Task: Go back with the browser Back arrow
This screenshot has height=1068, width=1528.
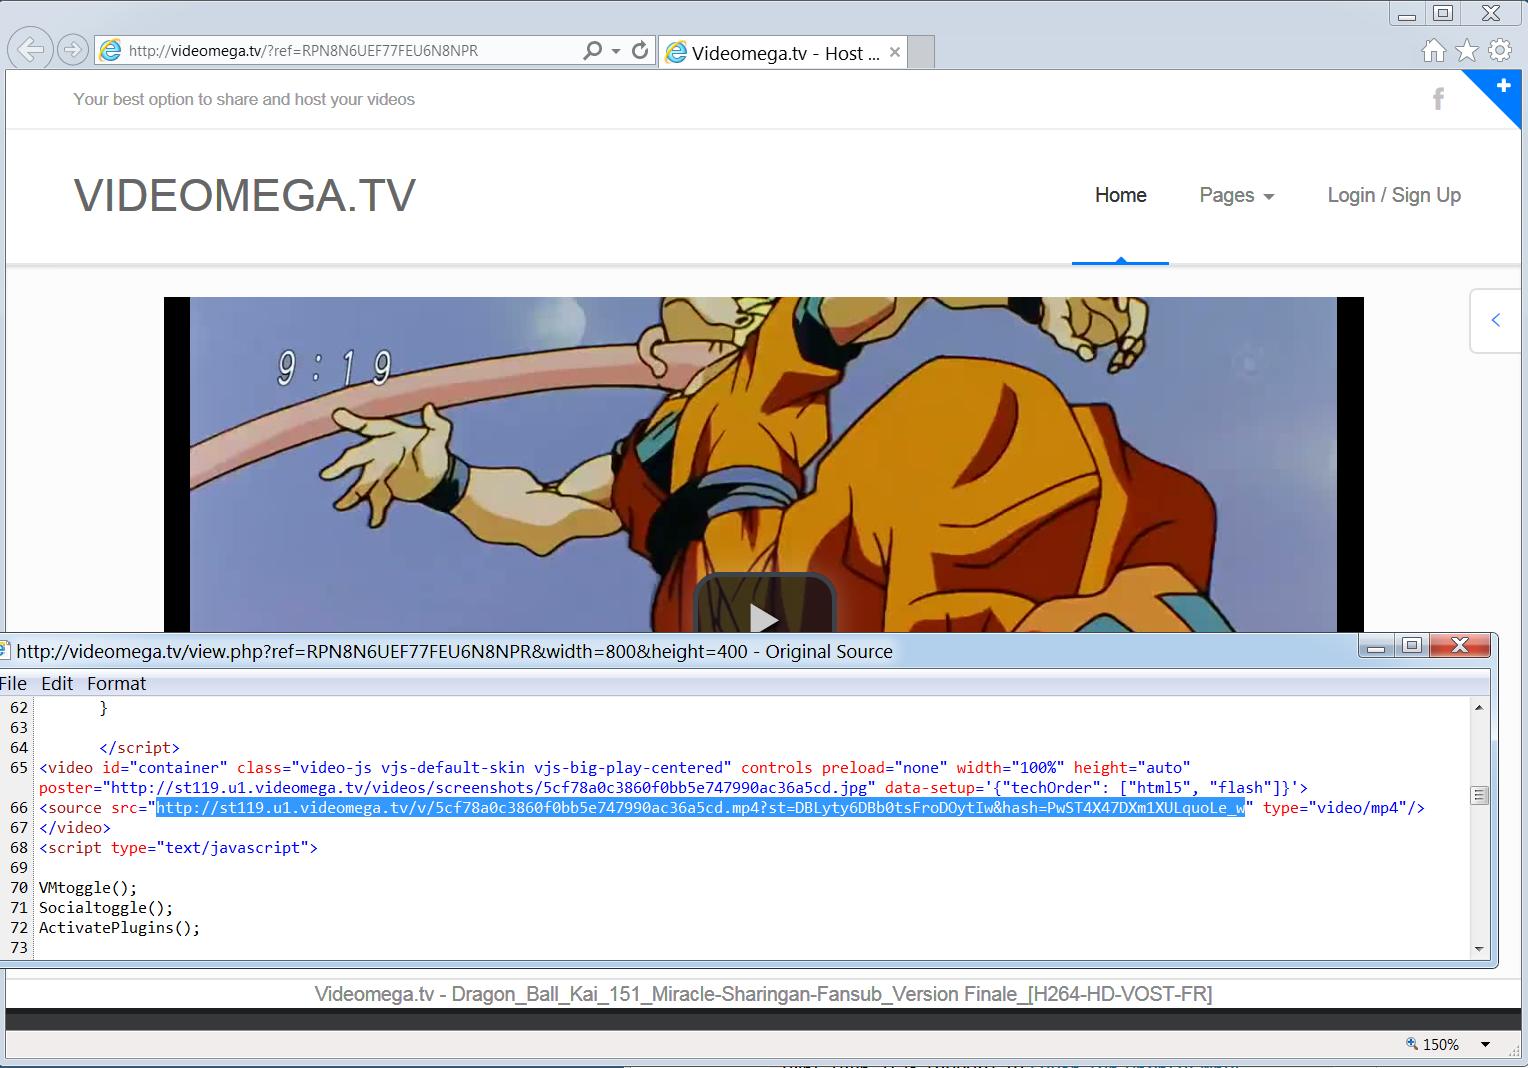Action: click(30, 49)
